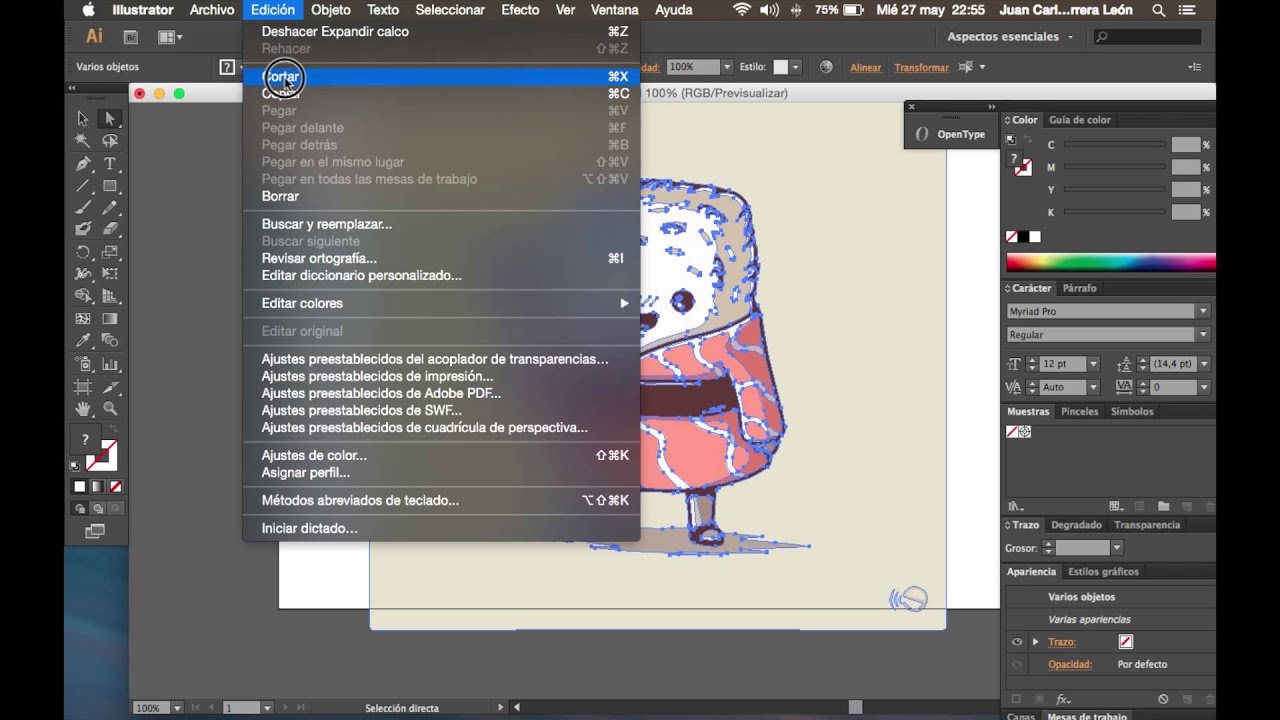Click the orange Opacidad link in Apariencia
Image resolution: width=1280 pixels, height=720 pixels.
(x=1069, y=665)
